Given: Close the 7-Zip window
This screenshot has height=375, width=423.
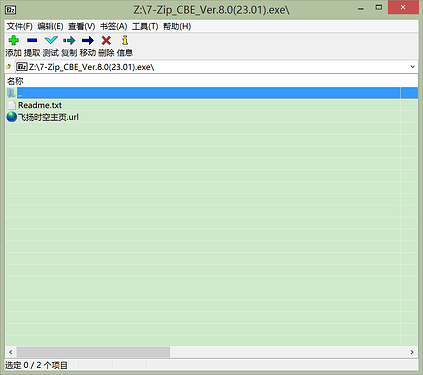Looking at the screenshot, I should (403, 8).
